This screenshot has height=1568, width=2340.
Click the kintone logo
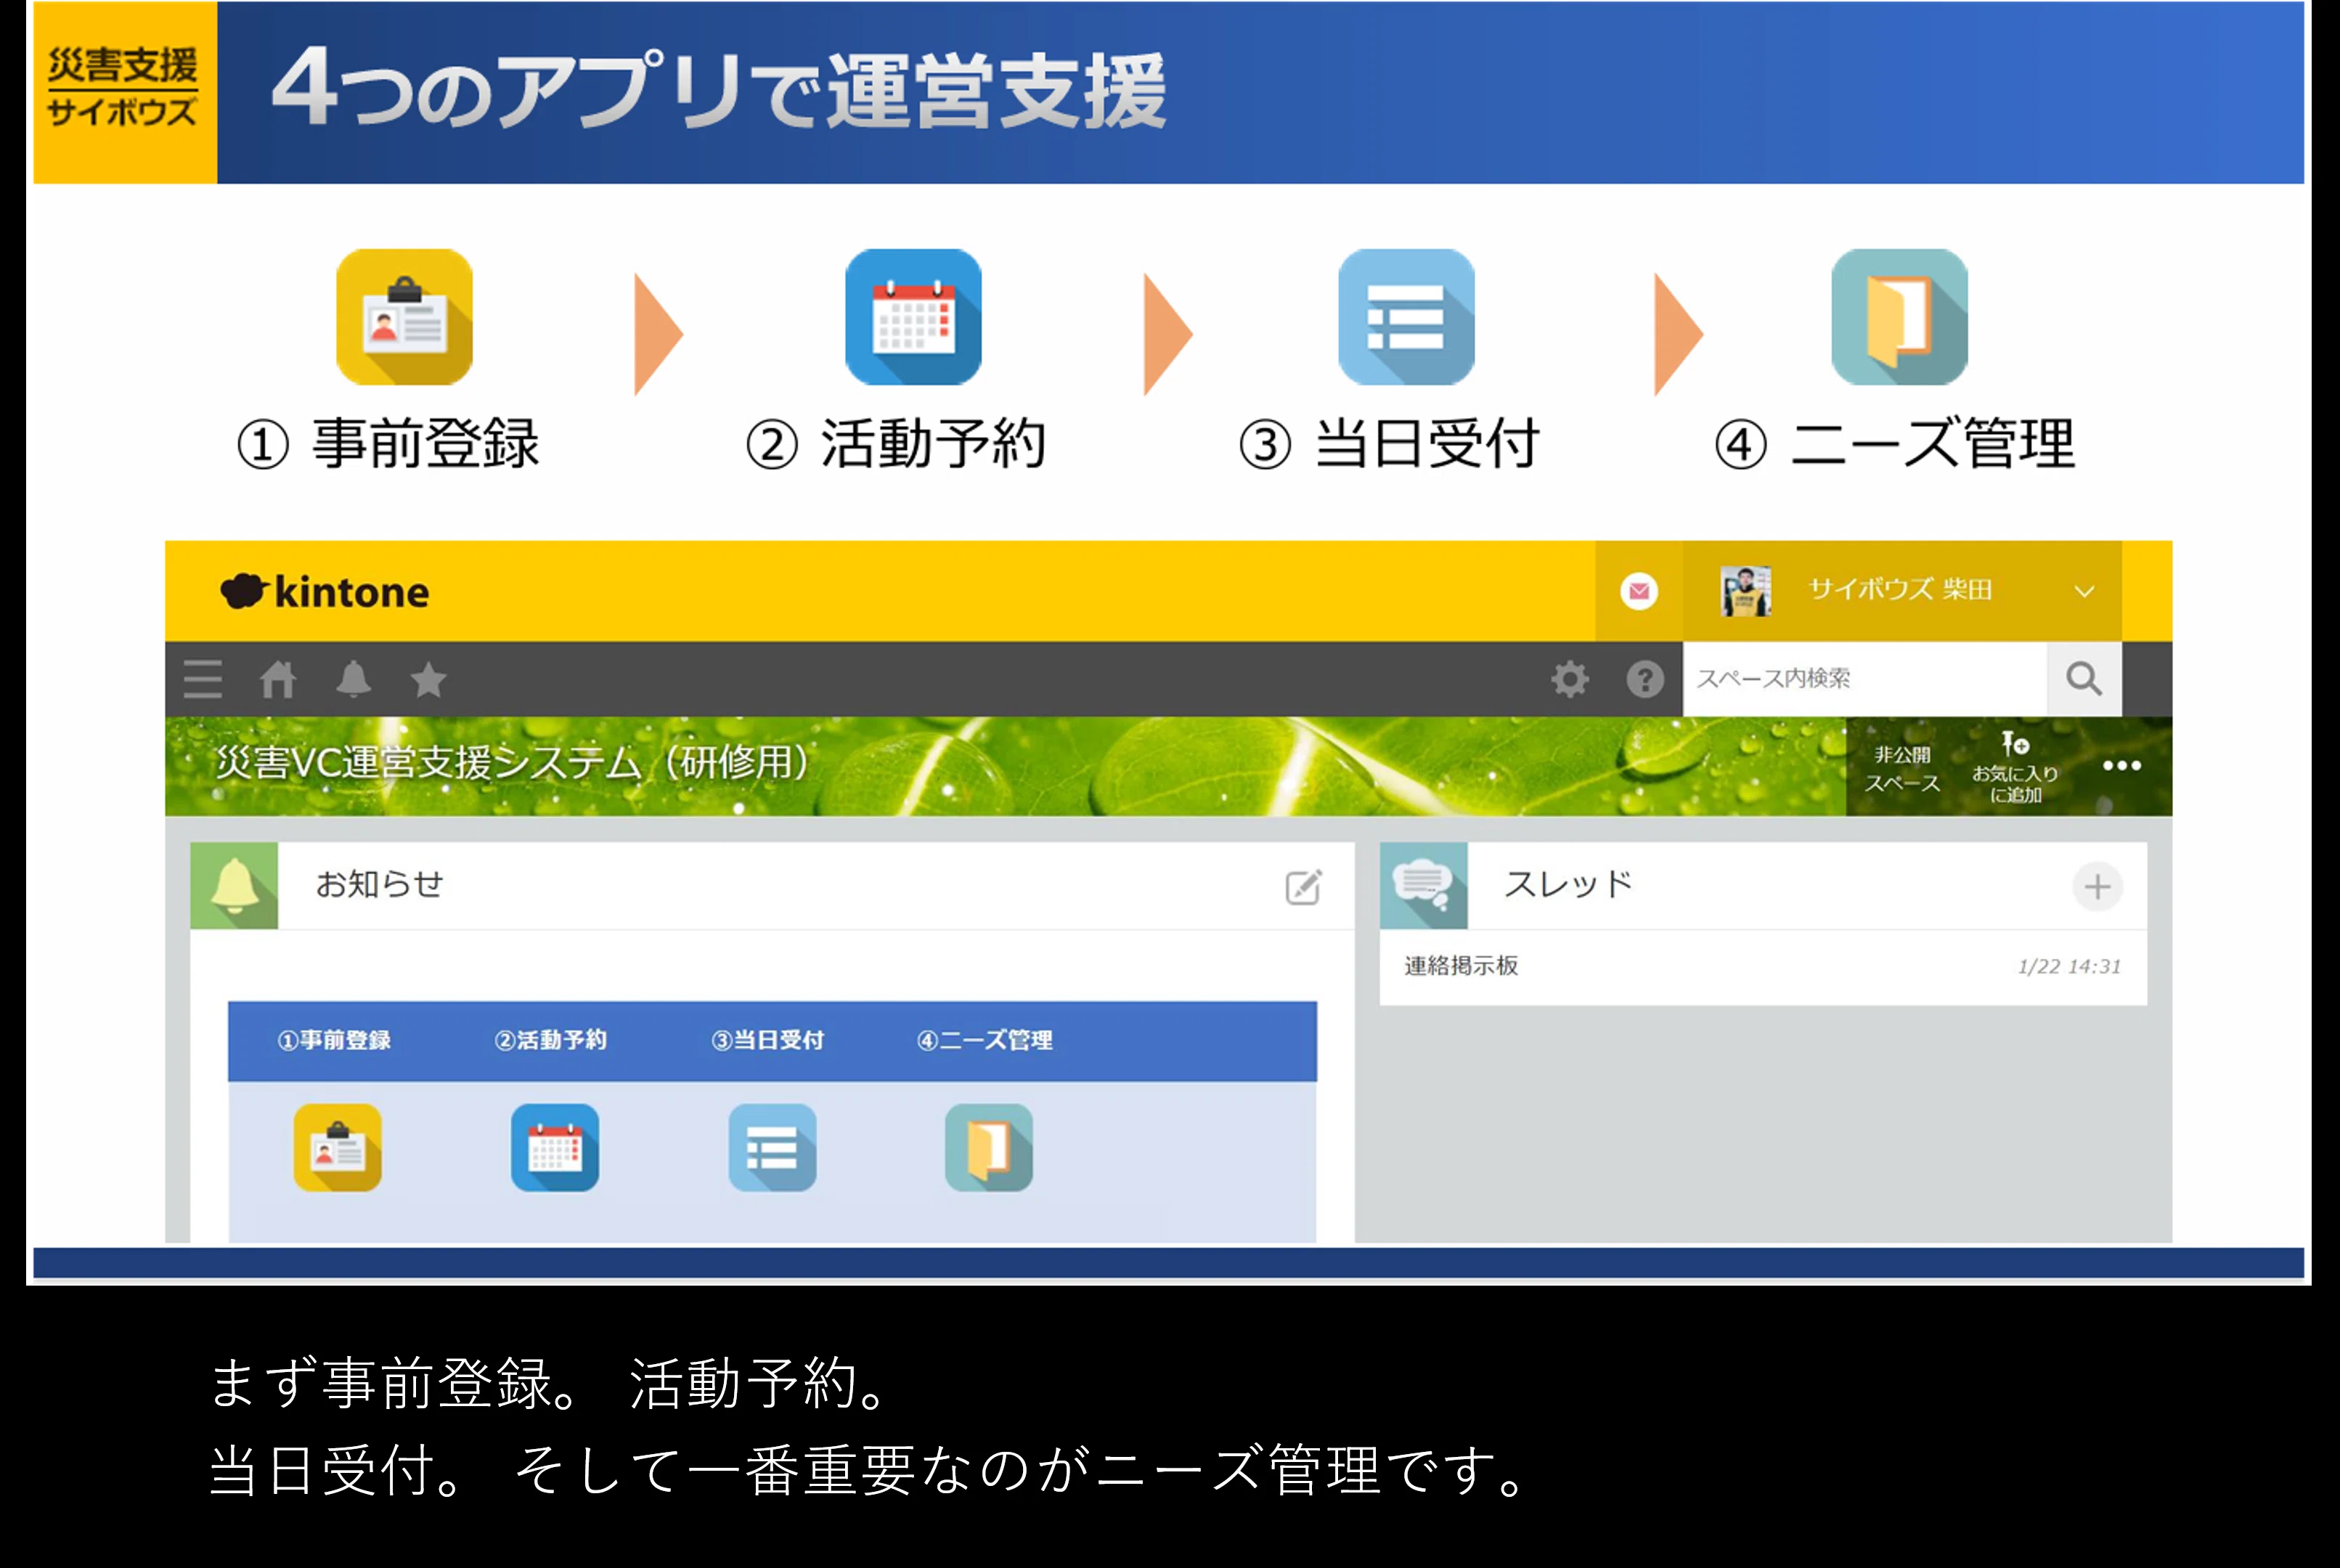[325, 592]
